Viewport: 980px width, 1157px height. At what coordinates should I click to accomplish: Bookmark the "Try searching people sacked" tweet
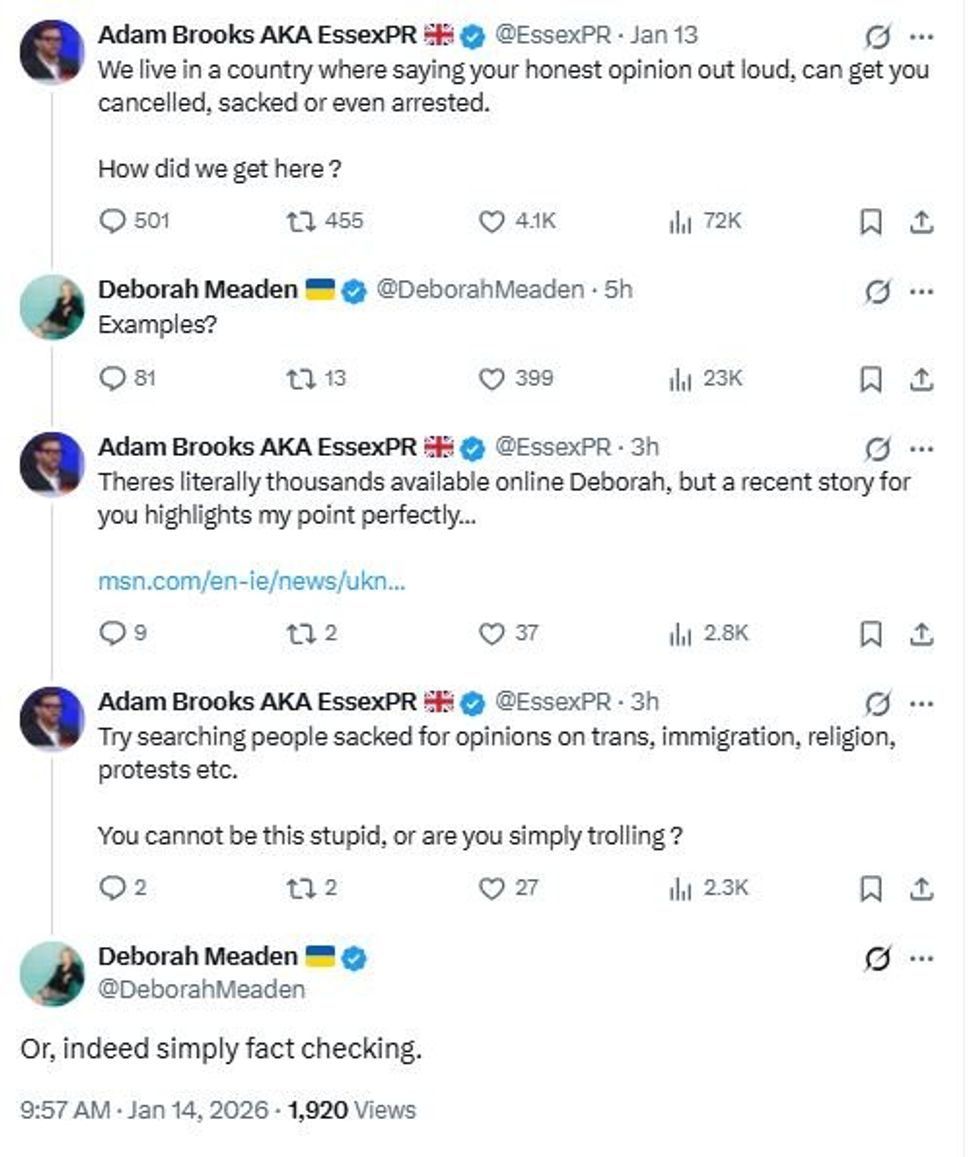[x=871, y=888]
